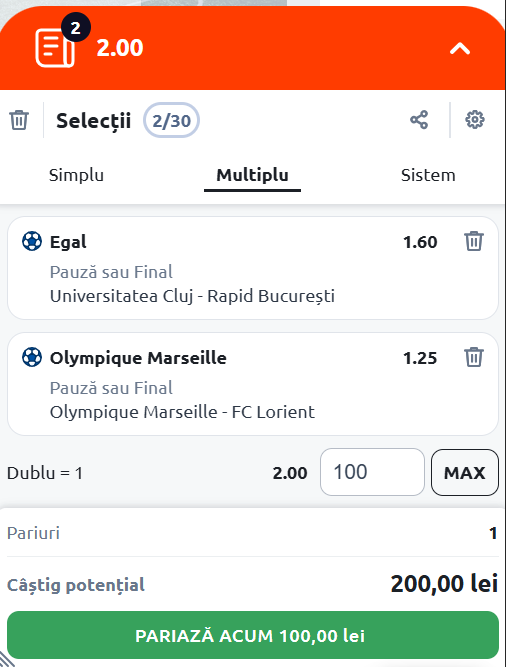Place bet with Pariază Acum button
The image size is (506, 667).
253,635
